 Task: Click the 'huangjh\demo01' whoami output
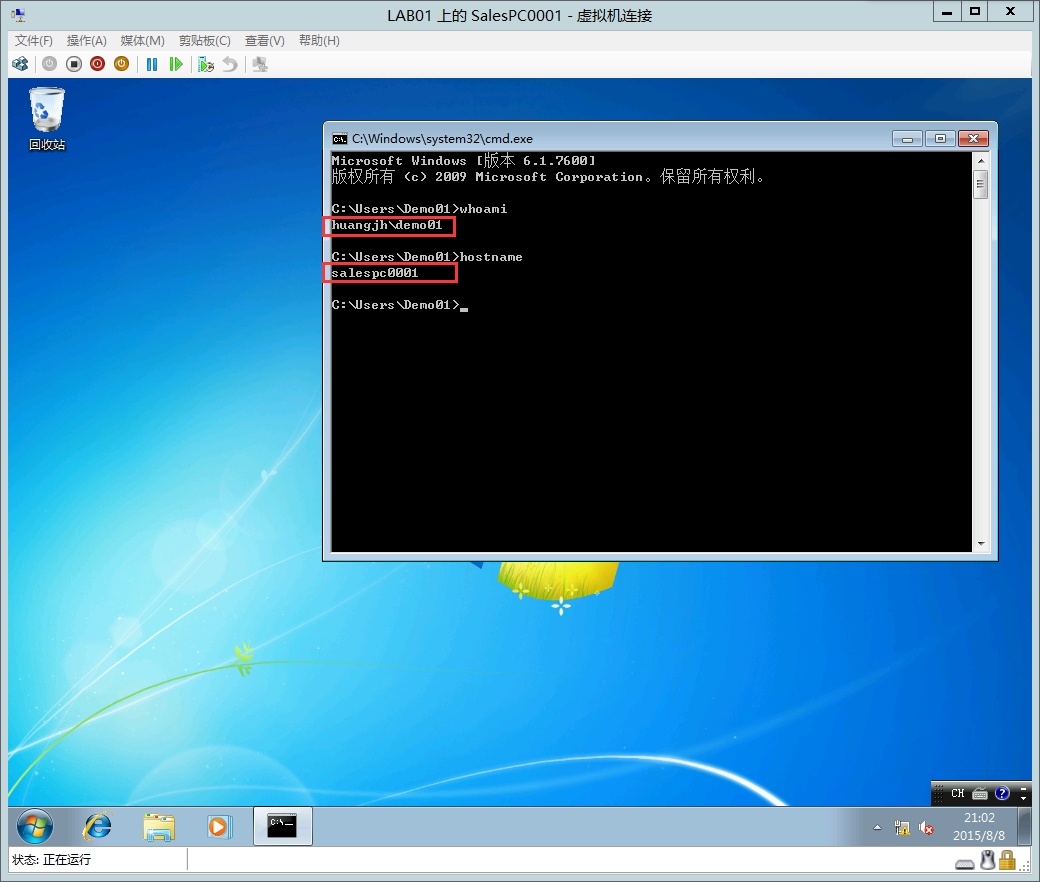click(x=387, y=225)
